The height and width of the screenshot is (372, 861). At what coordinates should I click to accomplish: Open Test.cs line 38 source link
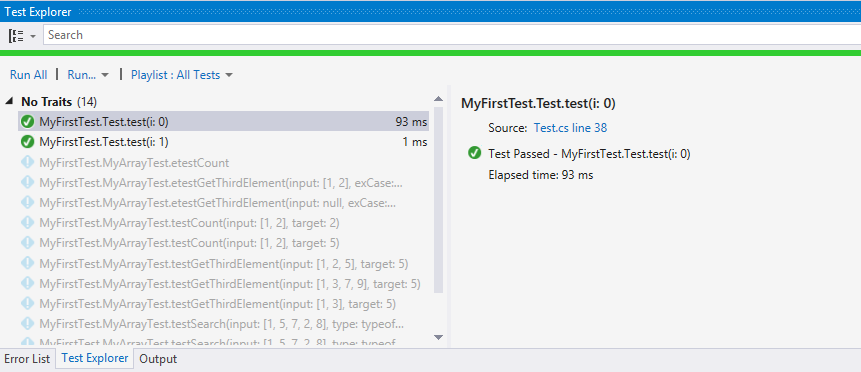pos(570,128)
